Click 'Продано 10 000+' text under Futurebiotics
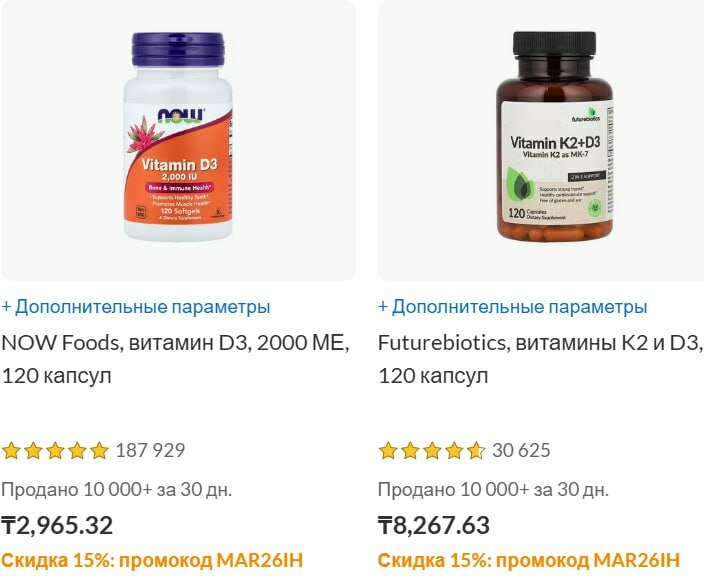The image size is (704, 581). tap(454, 489)
